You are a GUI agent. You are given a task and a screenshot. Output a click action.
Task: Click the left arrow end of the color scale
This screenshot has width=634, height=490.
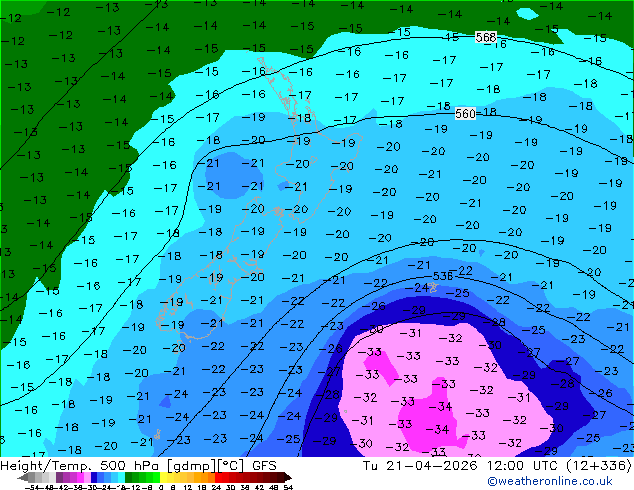[22, 478]
